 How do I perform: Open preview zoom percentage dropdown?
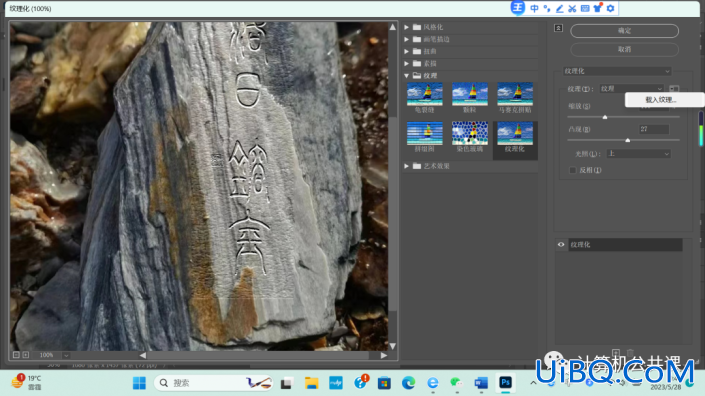pyautogui.click(x=66, y=355)
